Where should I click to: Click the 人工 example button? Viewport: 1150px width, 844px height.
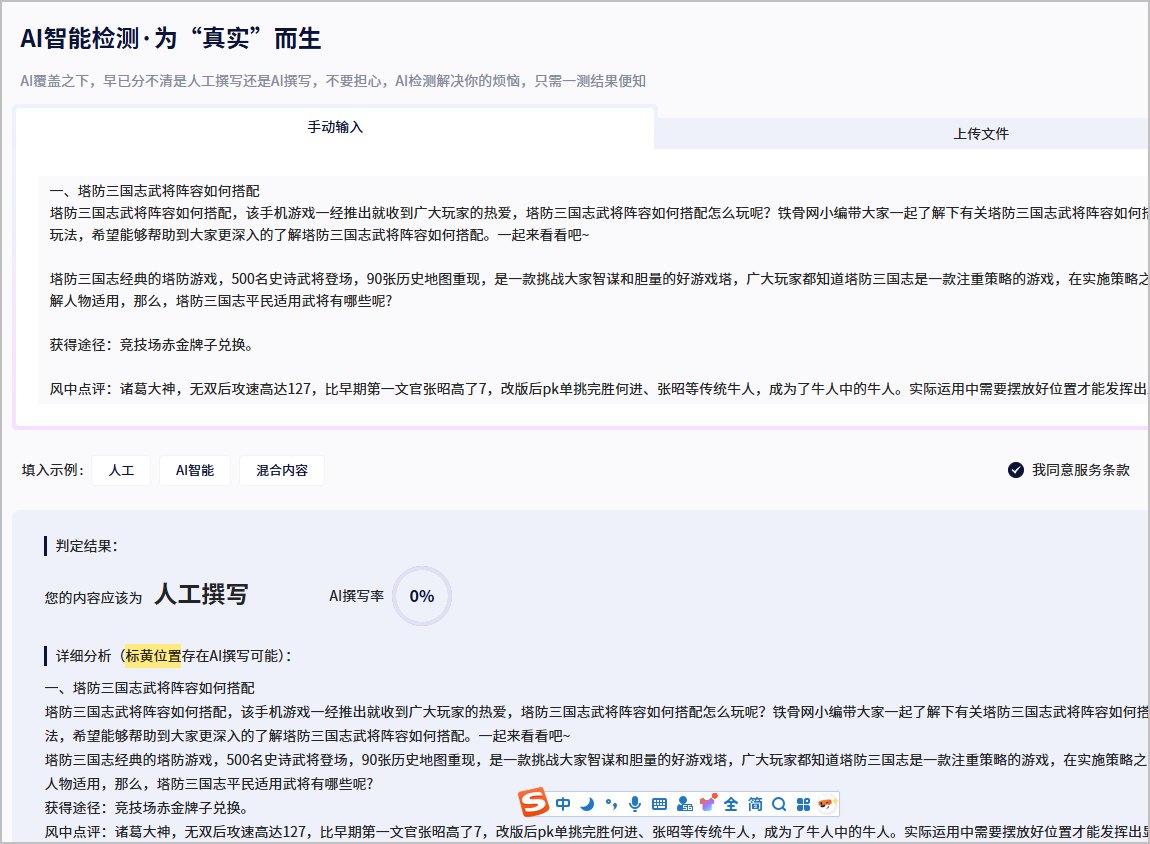click(x=121, y=470)
